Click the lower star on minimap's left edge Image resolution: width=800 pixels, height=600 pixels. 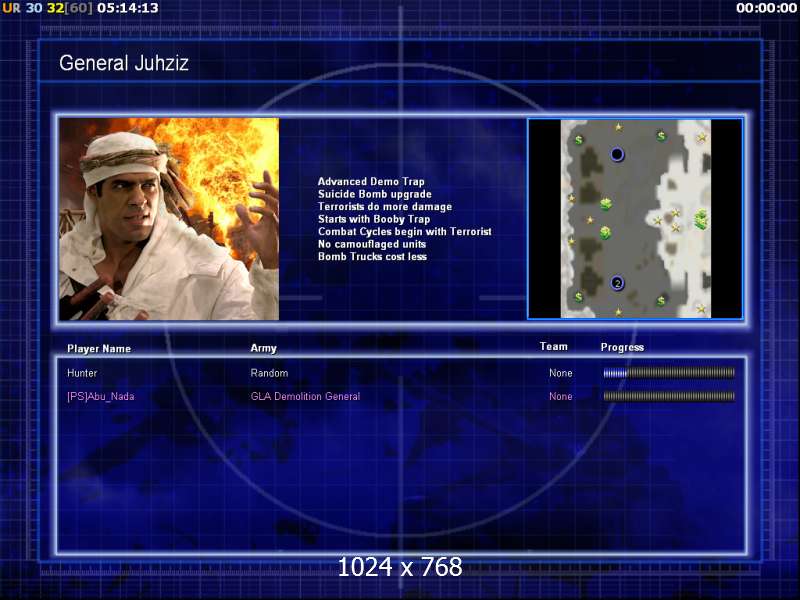coord(571,241)
